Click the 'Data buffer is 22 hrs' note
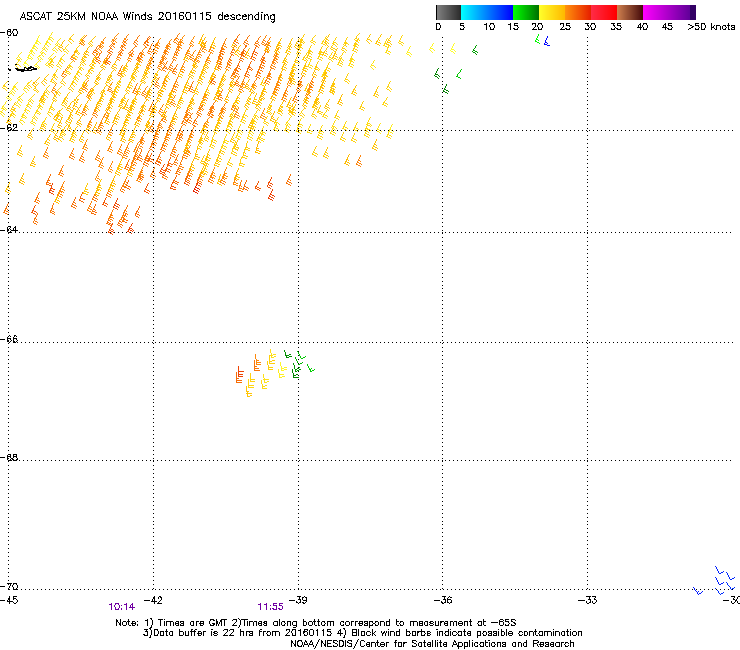 (x=362, y=633)
